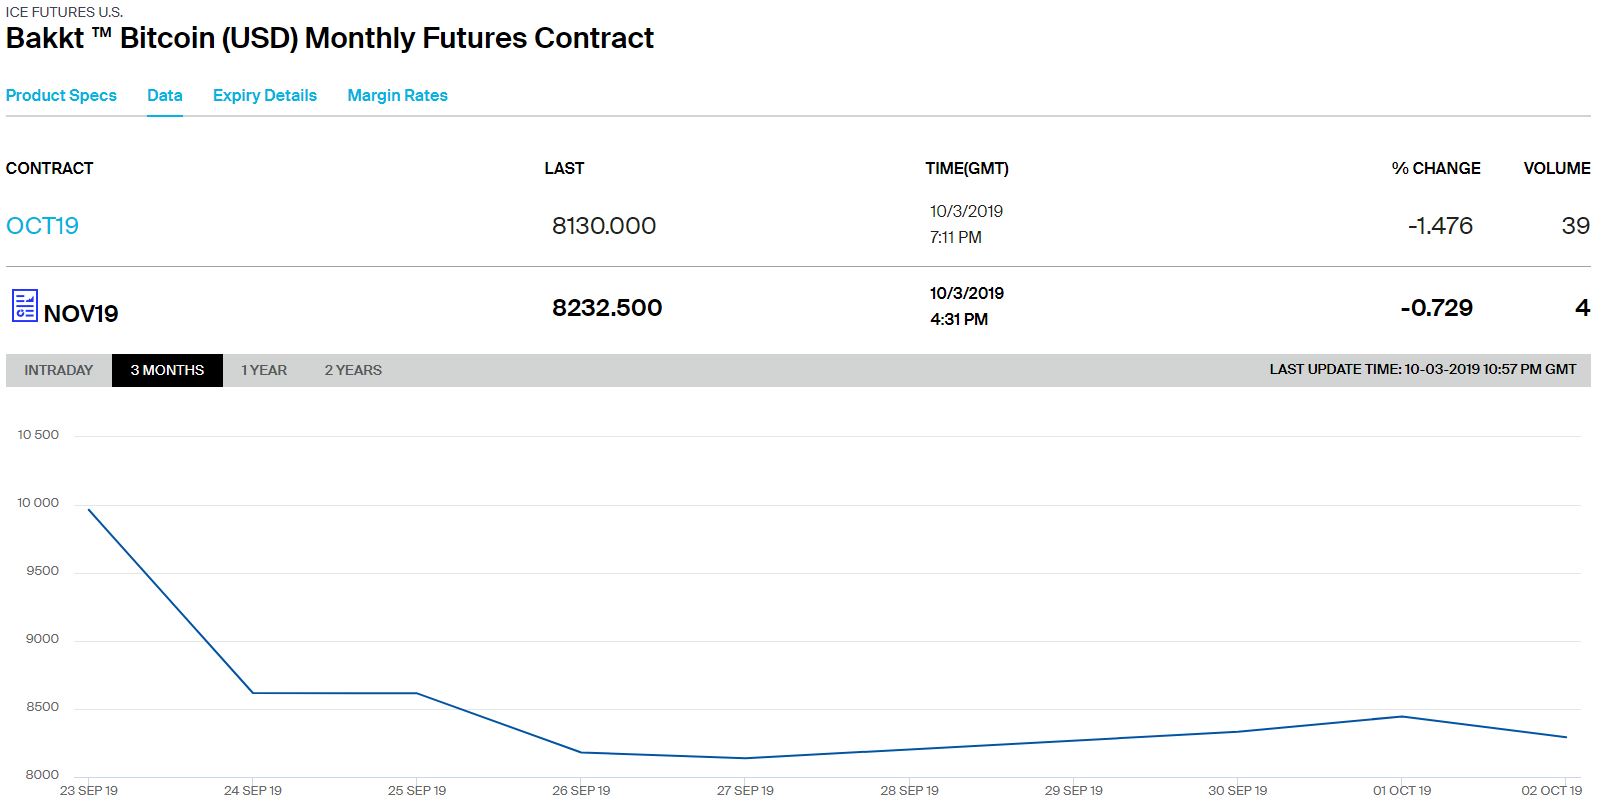
Task: Select the NOV19 contract row
Action: (x=81, y=314)
